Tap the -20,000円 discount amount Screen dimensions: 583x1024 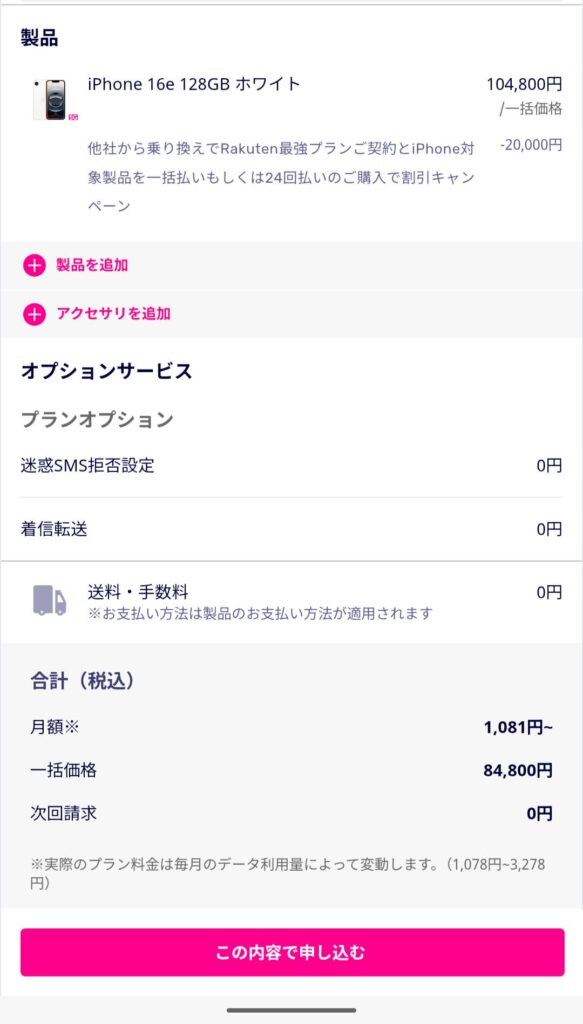(x=531, y=145)
